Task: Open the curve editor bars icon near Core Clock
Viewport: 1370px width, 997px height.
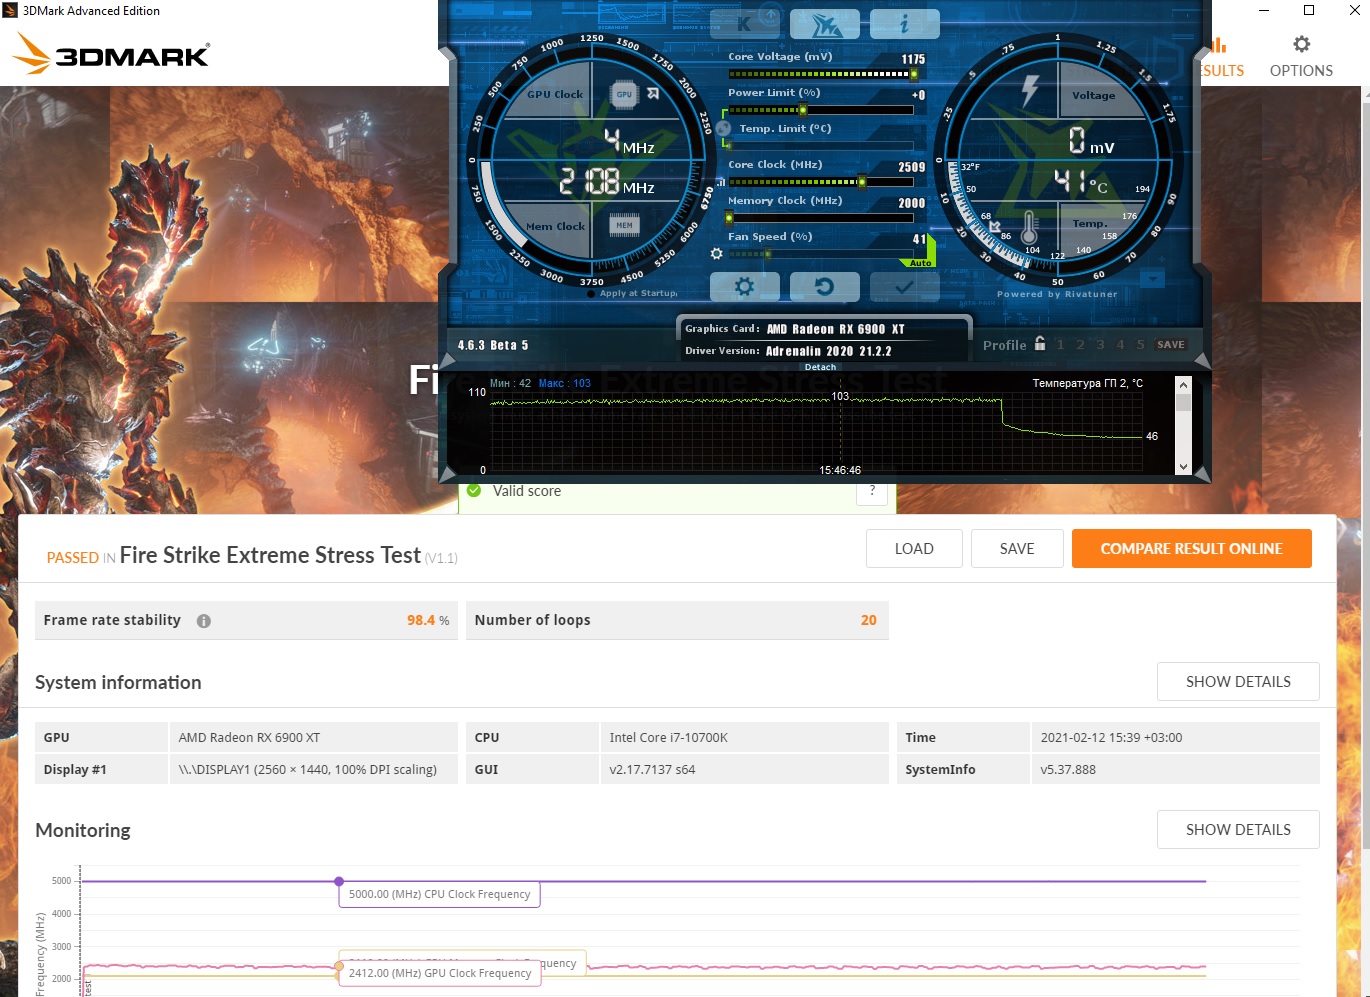Action: pos(720,182)
